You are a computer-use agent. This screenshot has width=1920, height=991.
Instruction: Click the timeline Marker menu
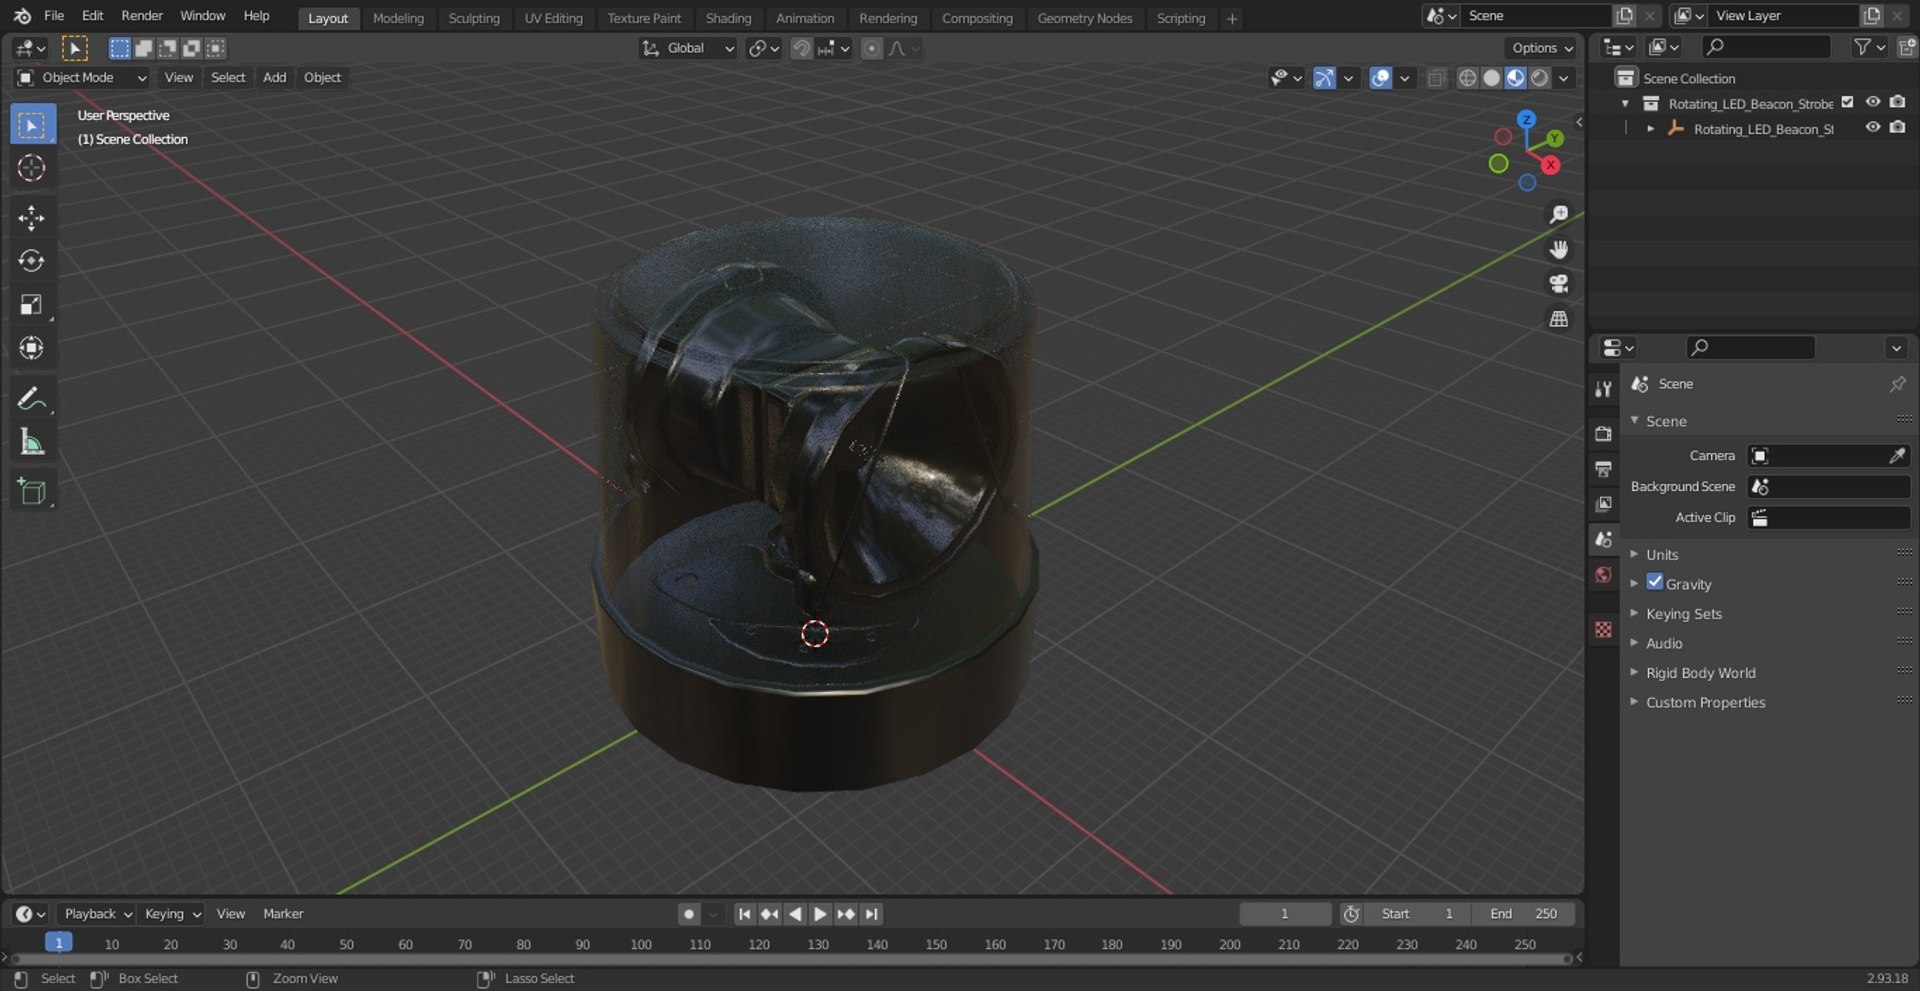(x=283, y=914)
